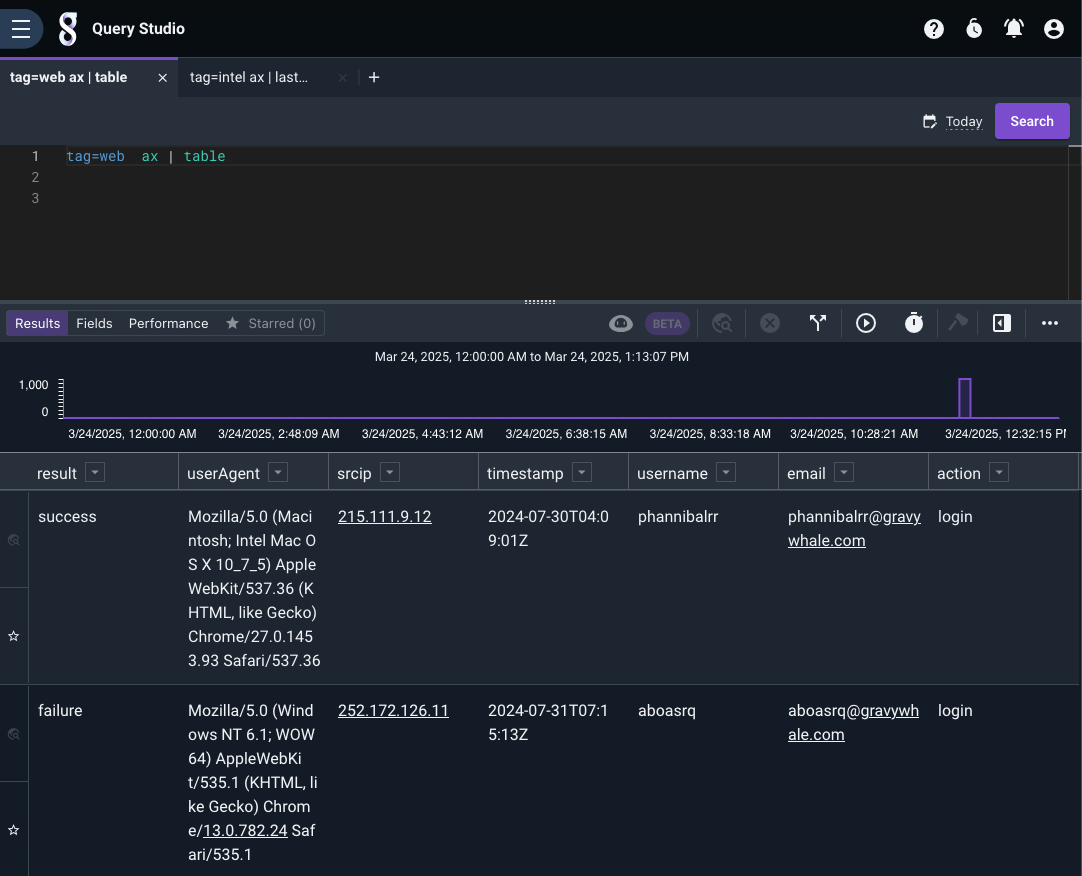The image size is (1082, 876).
Task: Open the Fields tab
Action: tap(94, 324)
